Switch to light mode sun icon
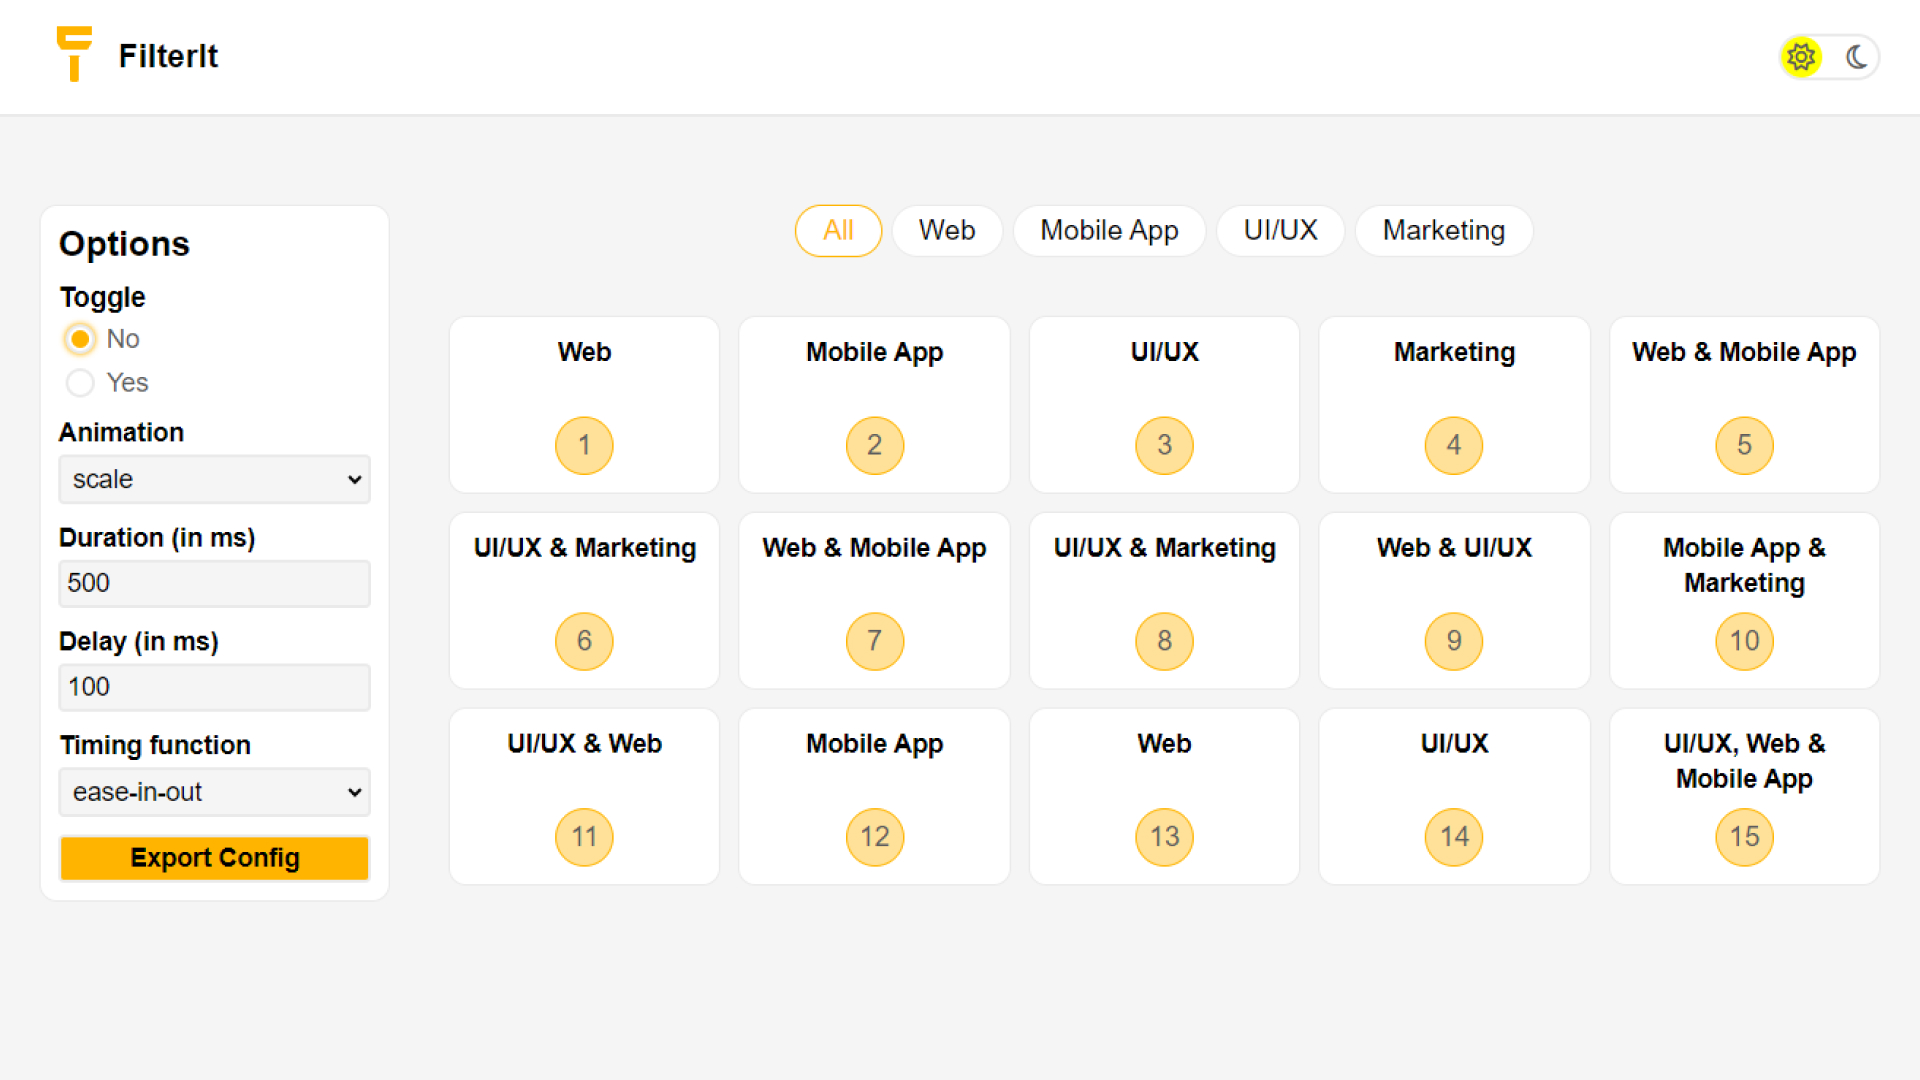The width and height of the screenshot is (1920, 1080). (1801, 57)
